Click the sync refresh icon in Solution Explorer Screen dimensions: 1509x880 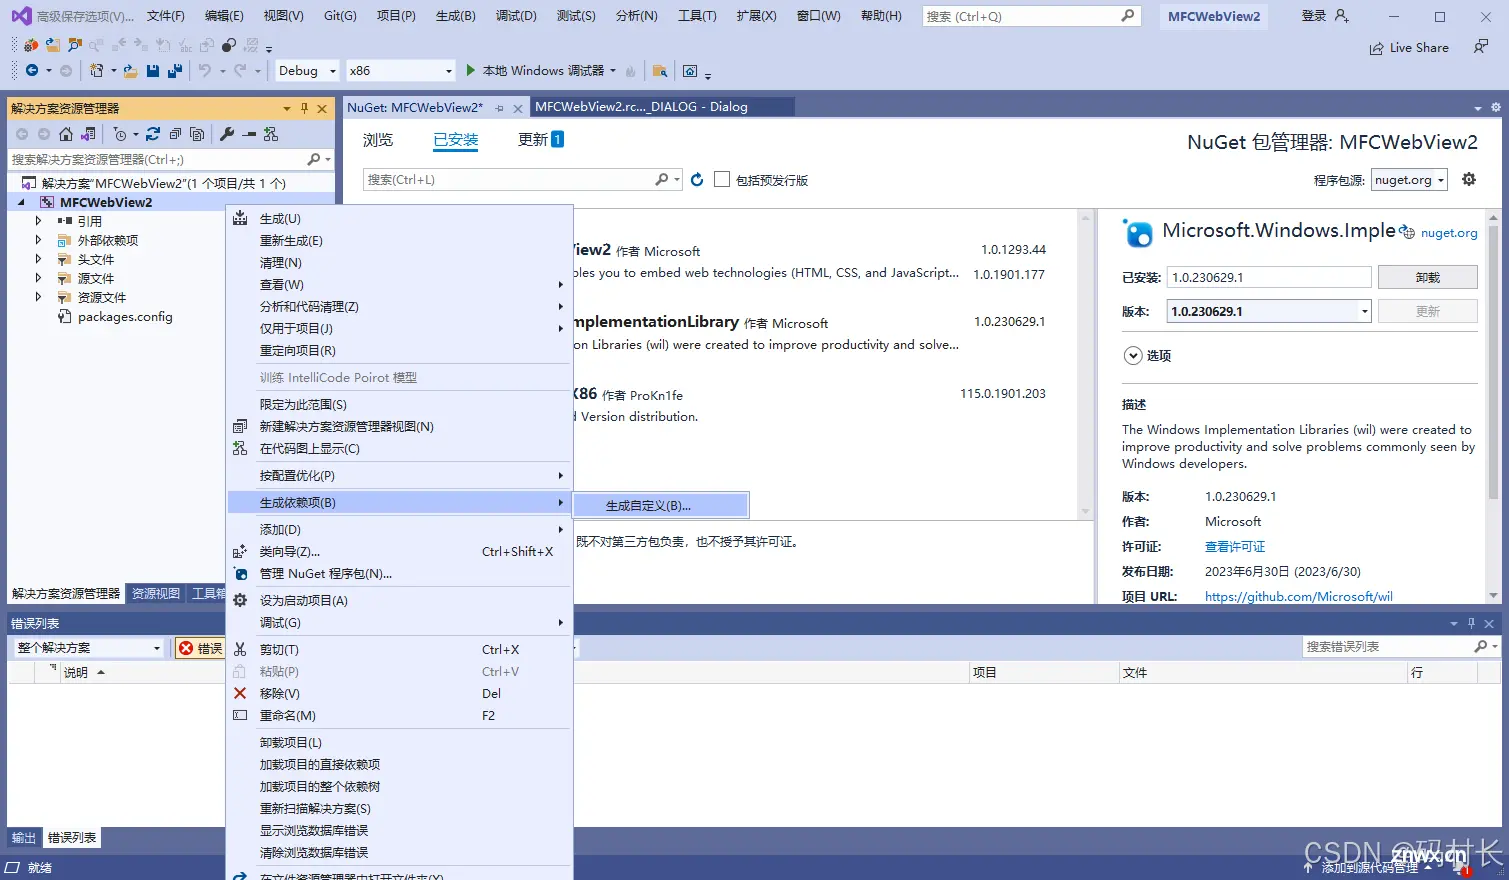point(153,134)
